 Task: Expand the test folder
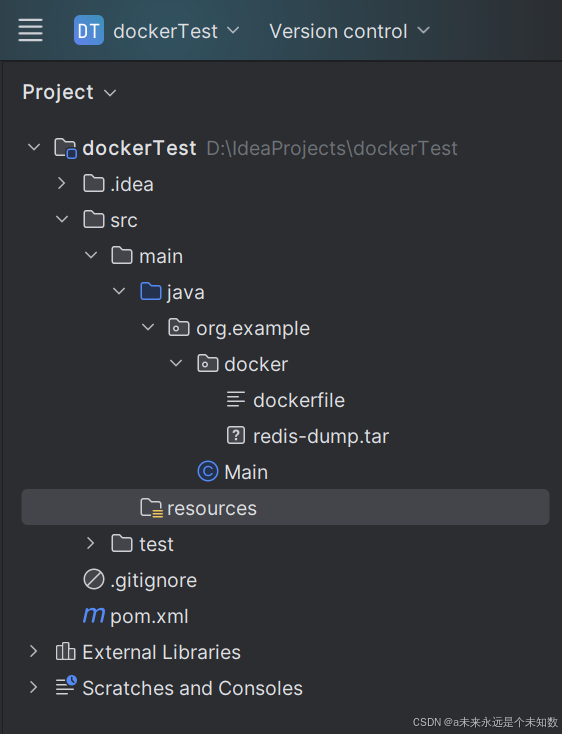(x=90, y=543)
